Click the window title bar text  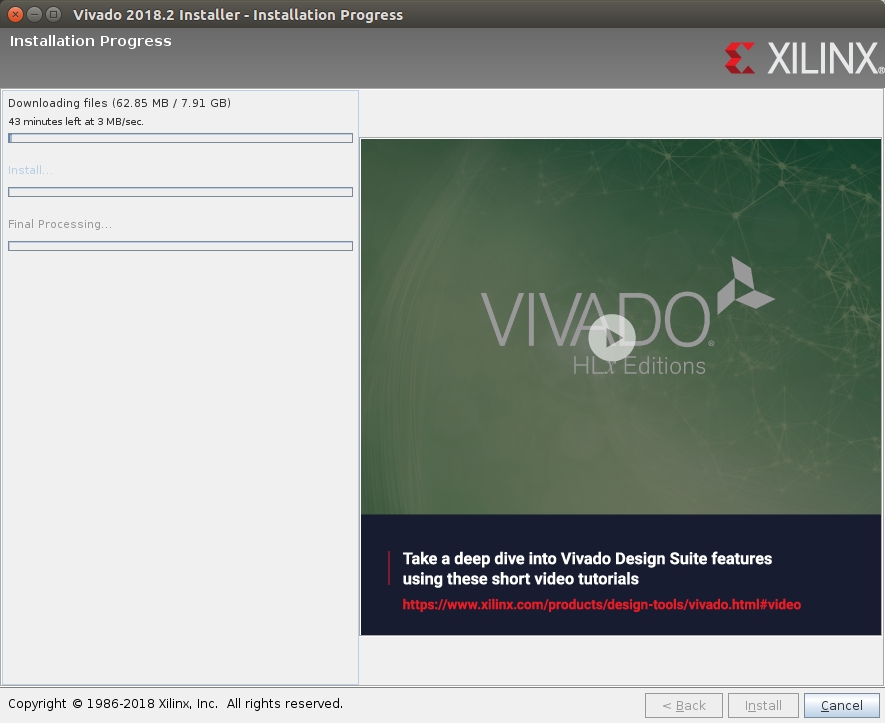(238, 15)
